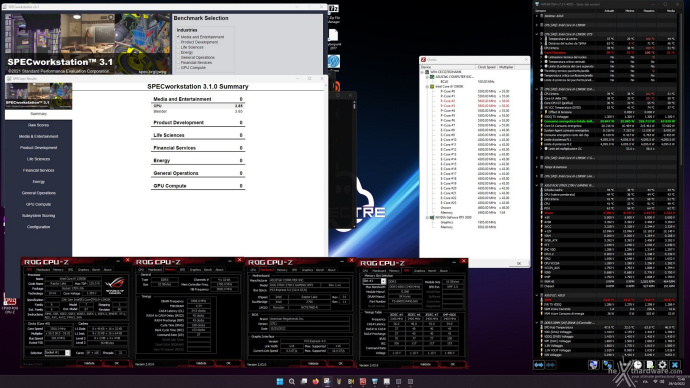690x388 pixels.
Task: Open SPD tab in second CPU-Z window
Action: pos(182,270)
